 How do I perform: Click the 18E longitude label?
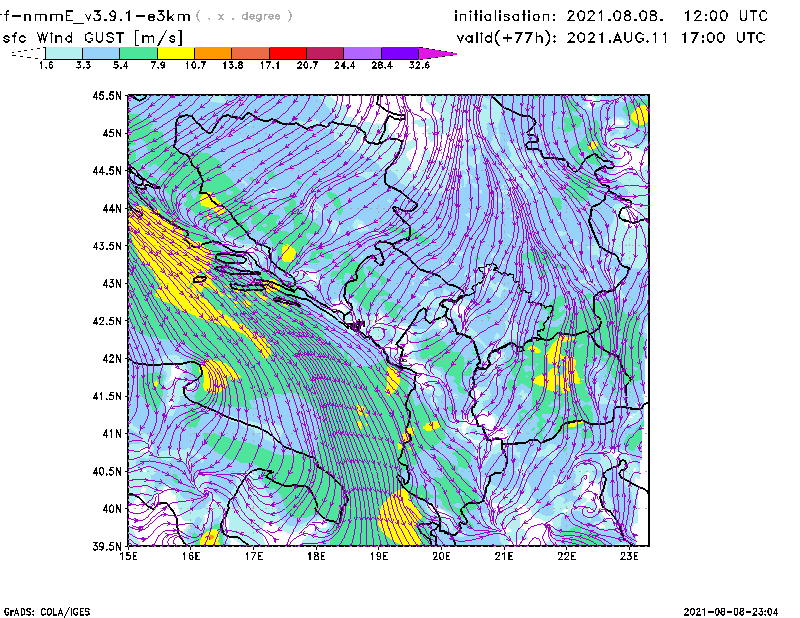(x=316, y=556)
